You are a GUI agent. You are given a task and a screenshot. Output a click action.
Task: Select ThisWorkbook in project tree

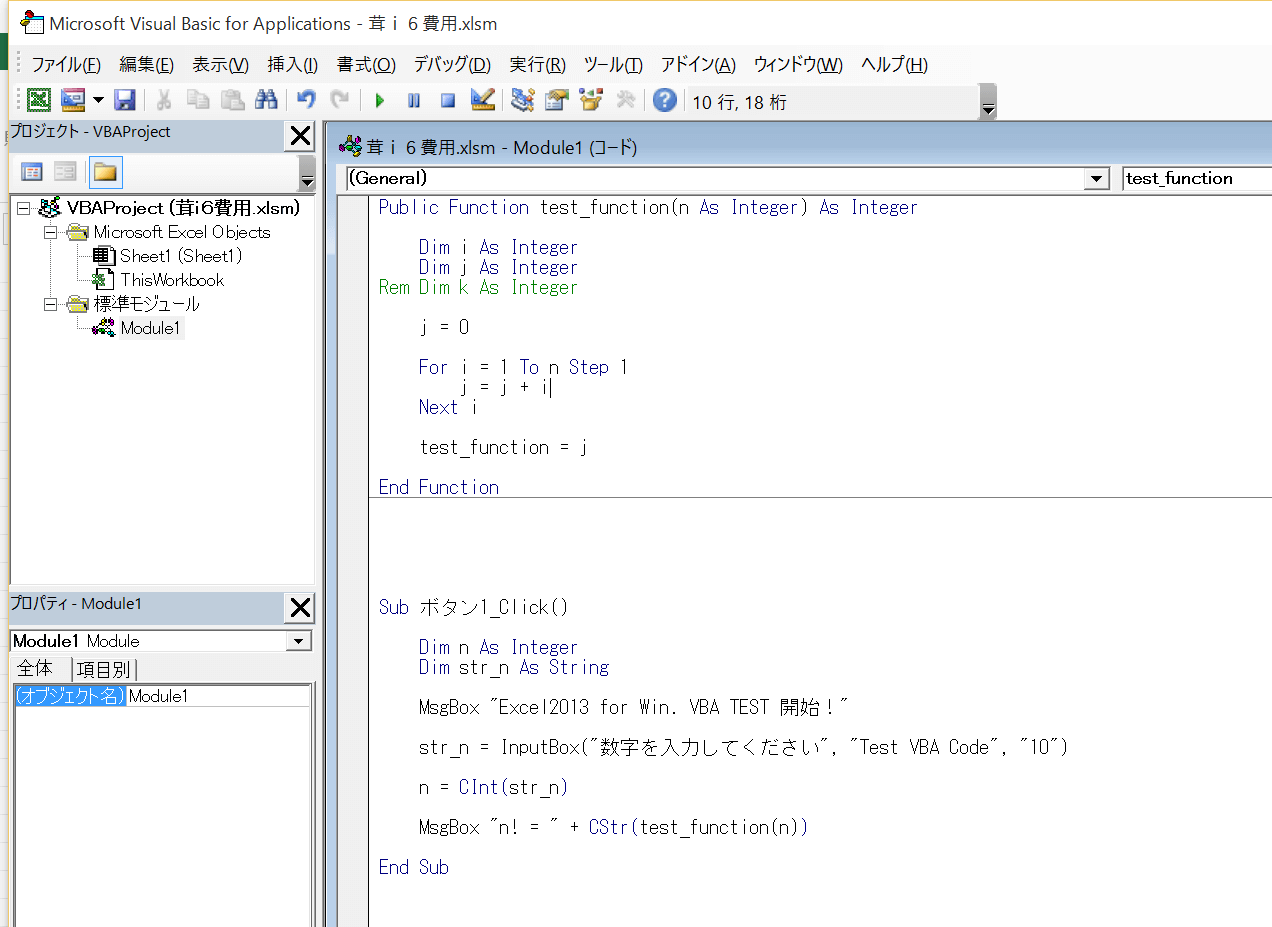172,280
